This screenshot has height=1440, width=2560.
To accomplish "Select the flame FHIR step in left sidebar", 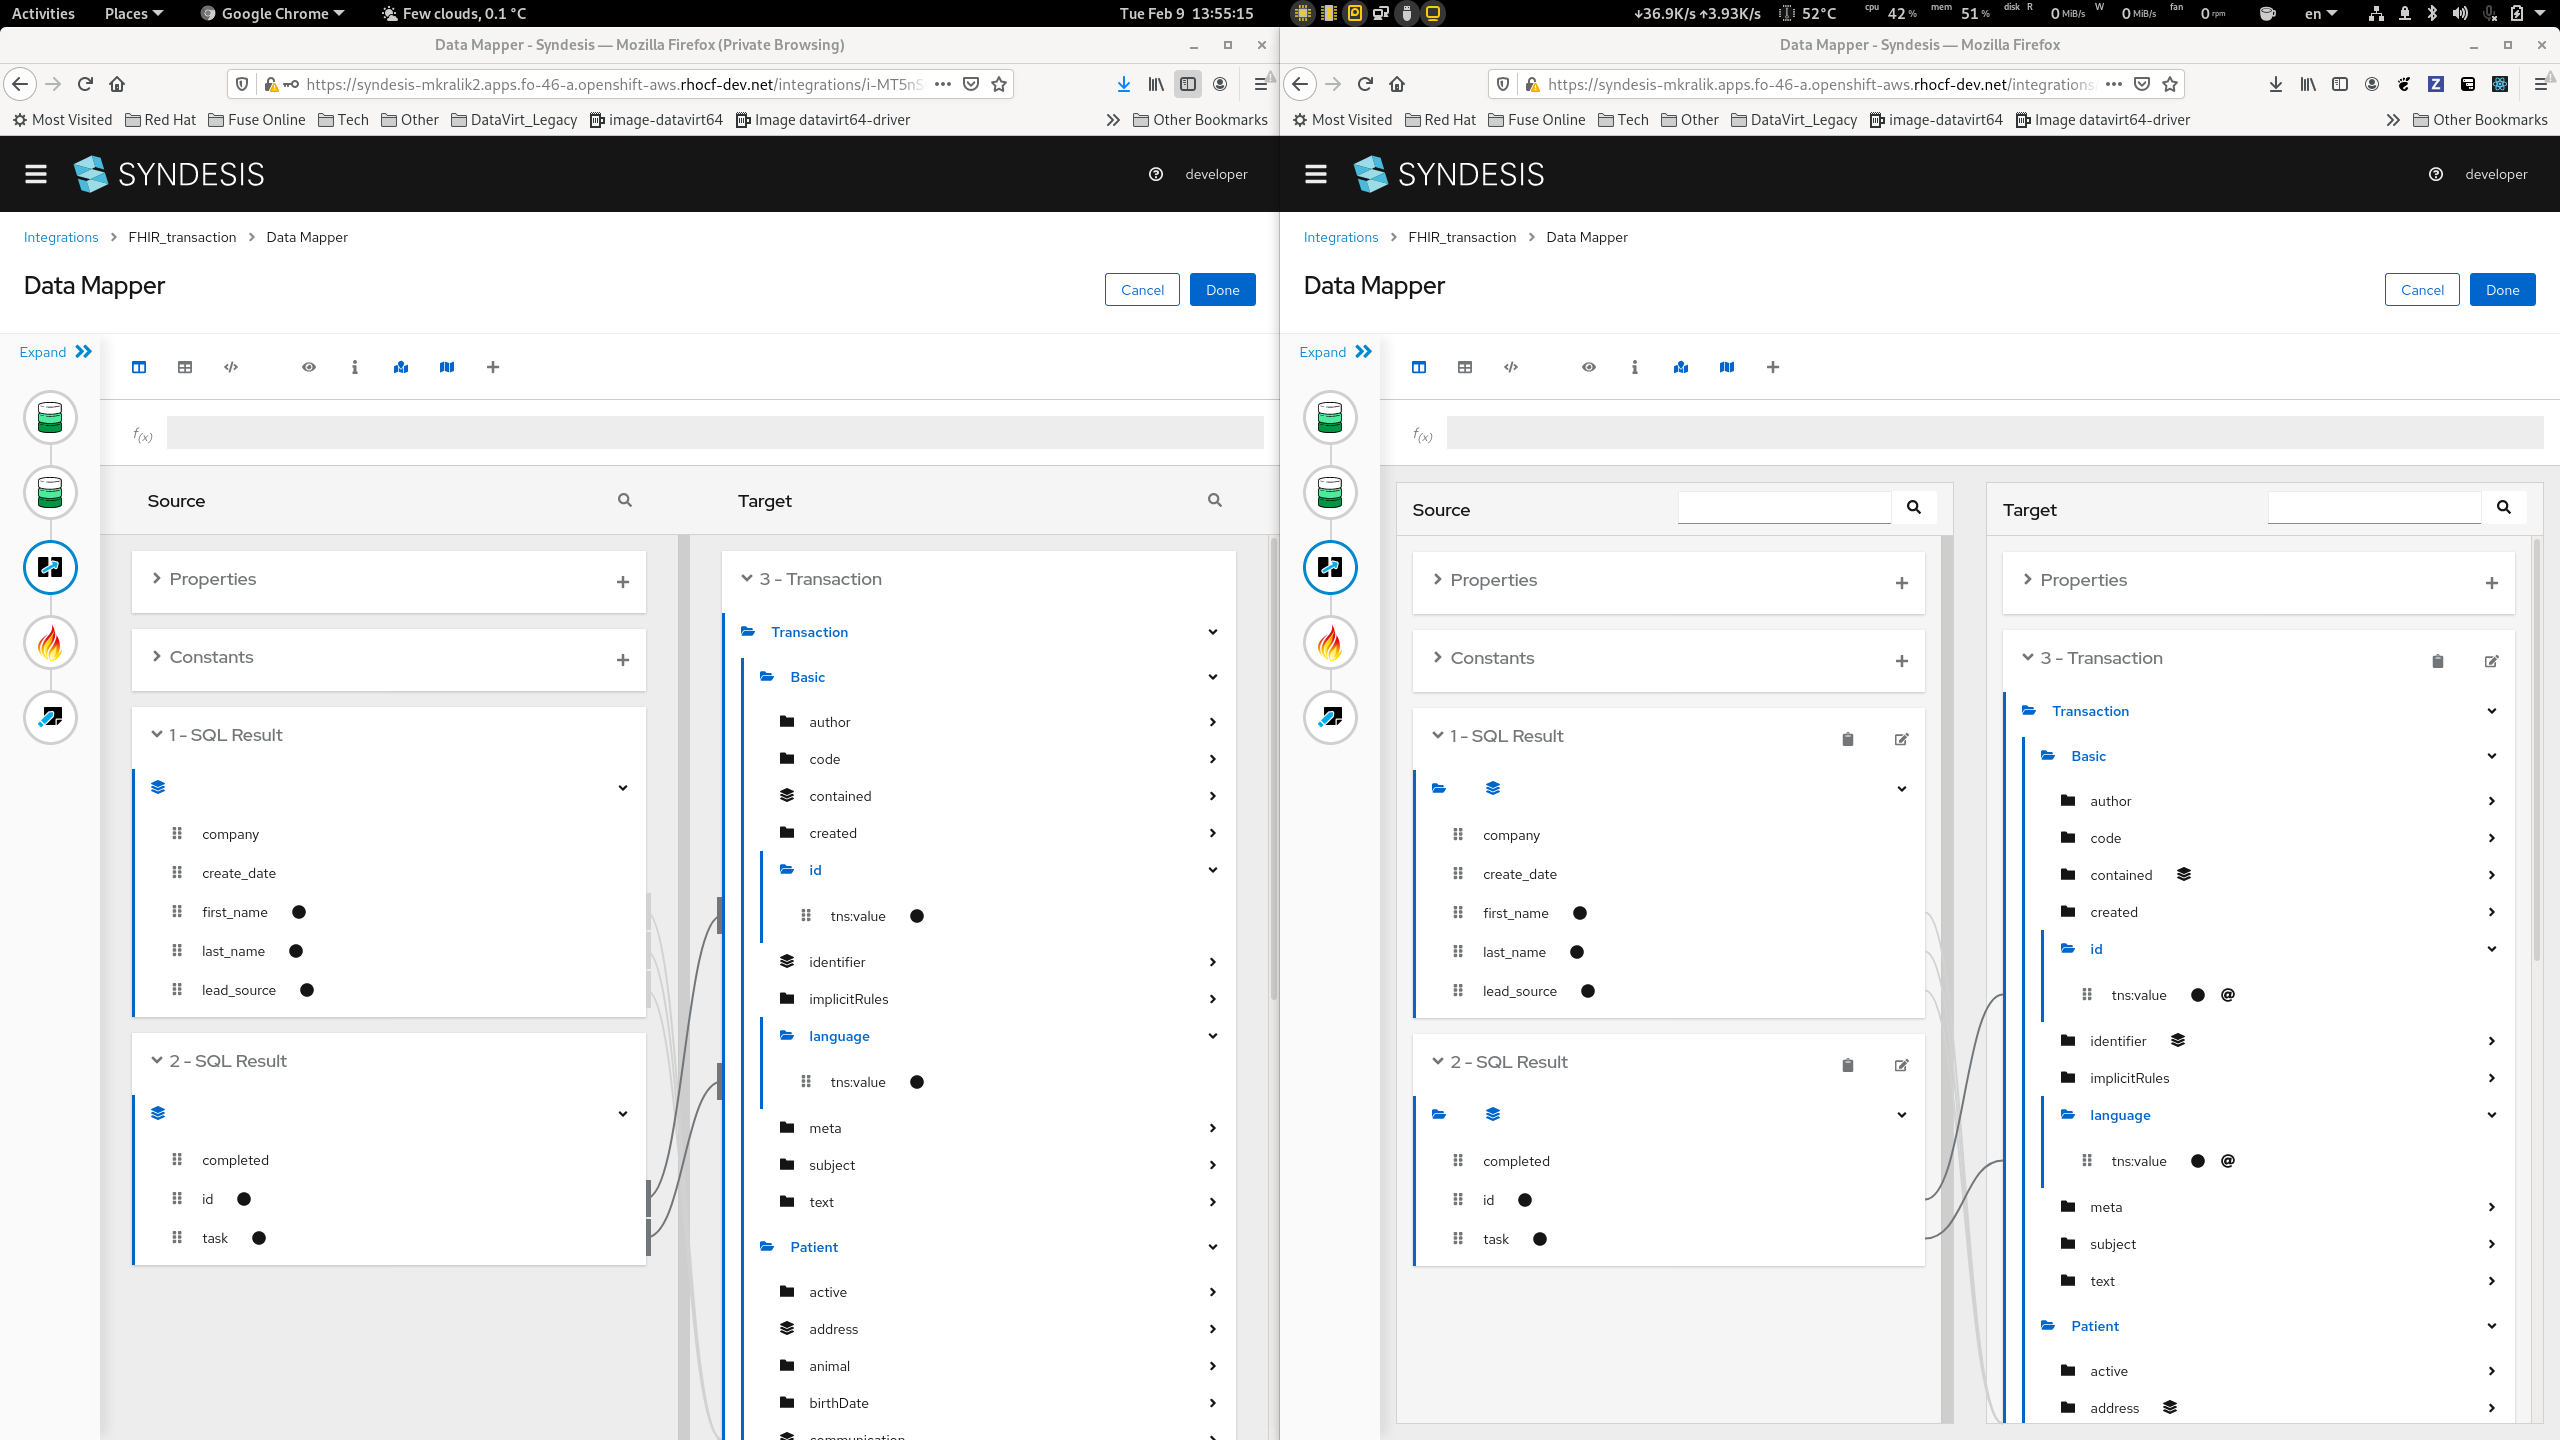I will tap(50, 642).
